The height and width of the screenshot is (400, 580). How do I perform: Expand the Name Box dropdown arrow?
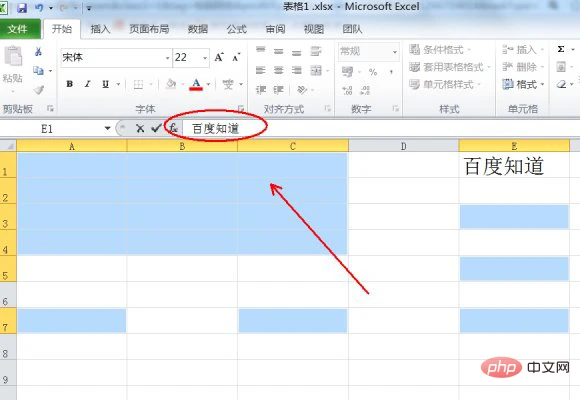click(107, 128)
